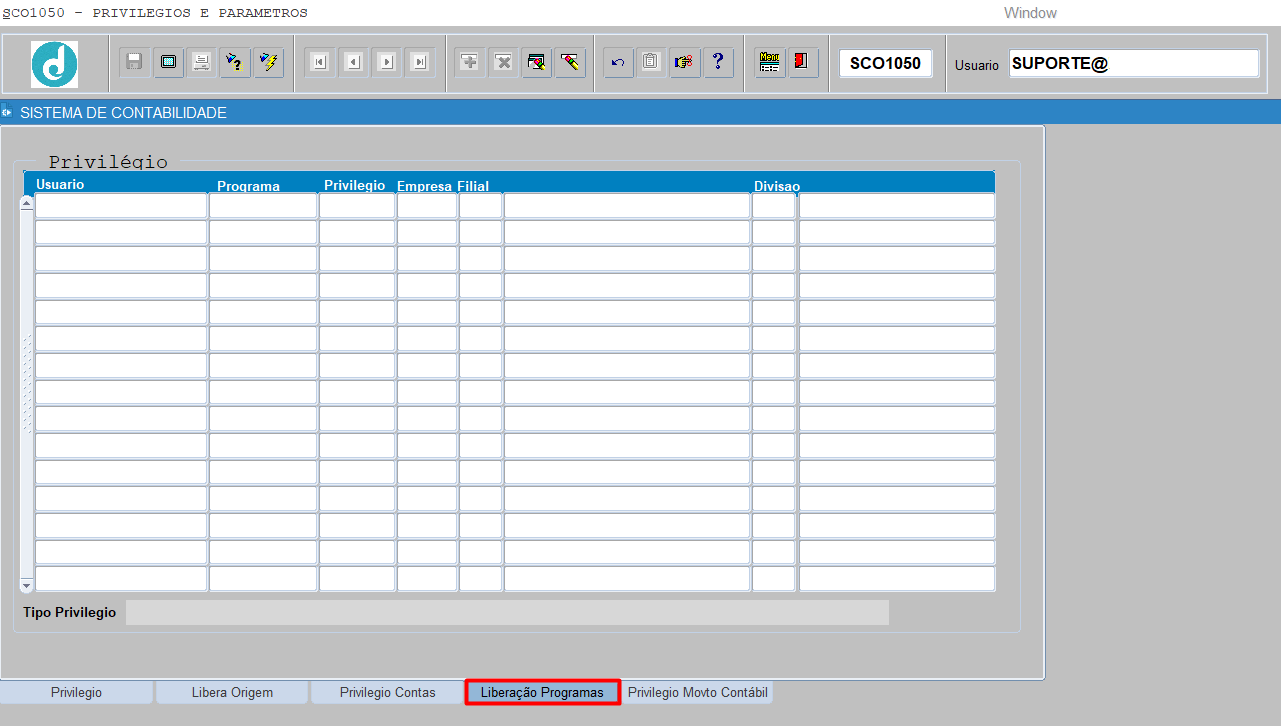
Task: Click the insert record plus icon
Action: point(470,62)
